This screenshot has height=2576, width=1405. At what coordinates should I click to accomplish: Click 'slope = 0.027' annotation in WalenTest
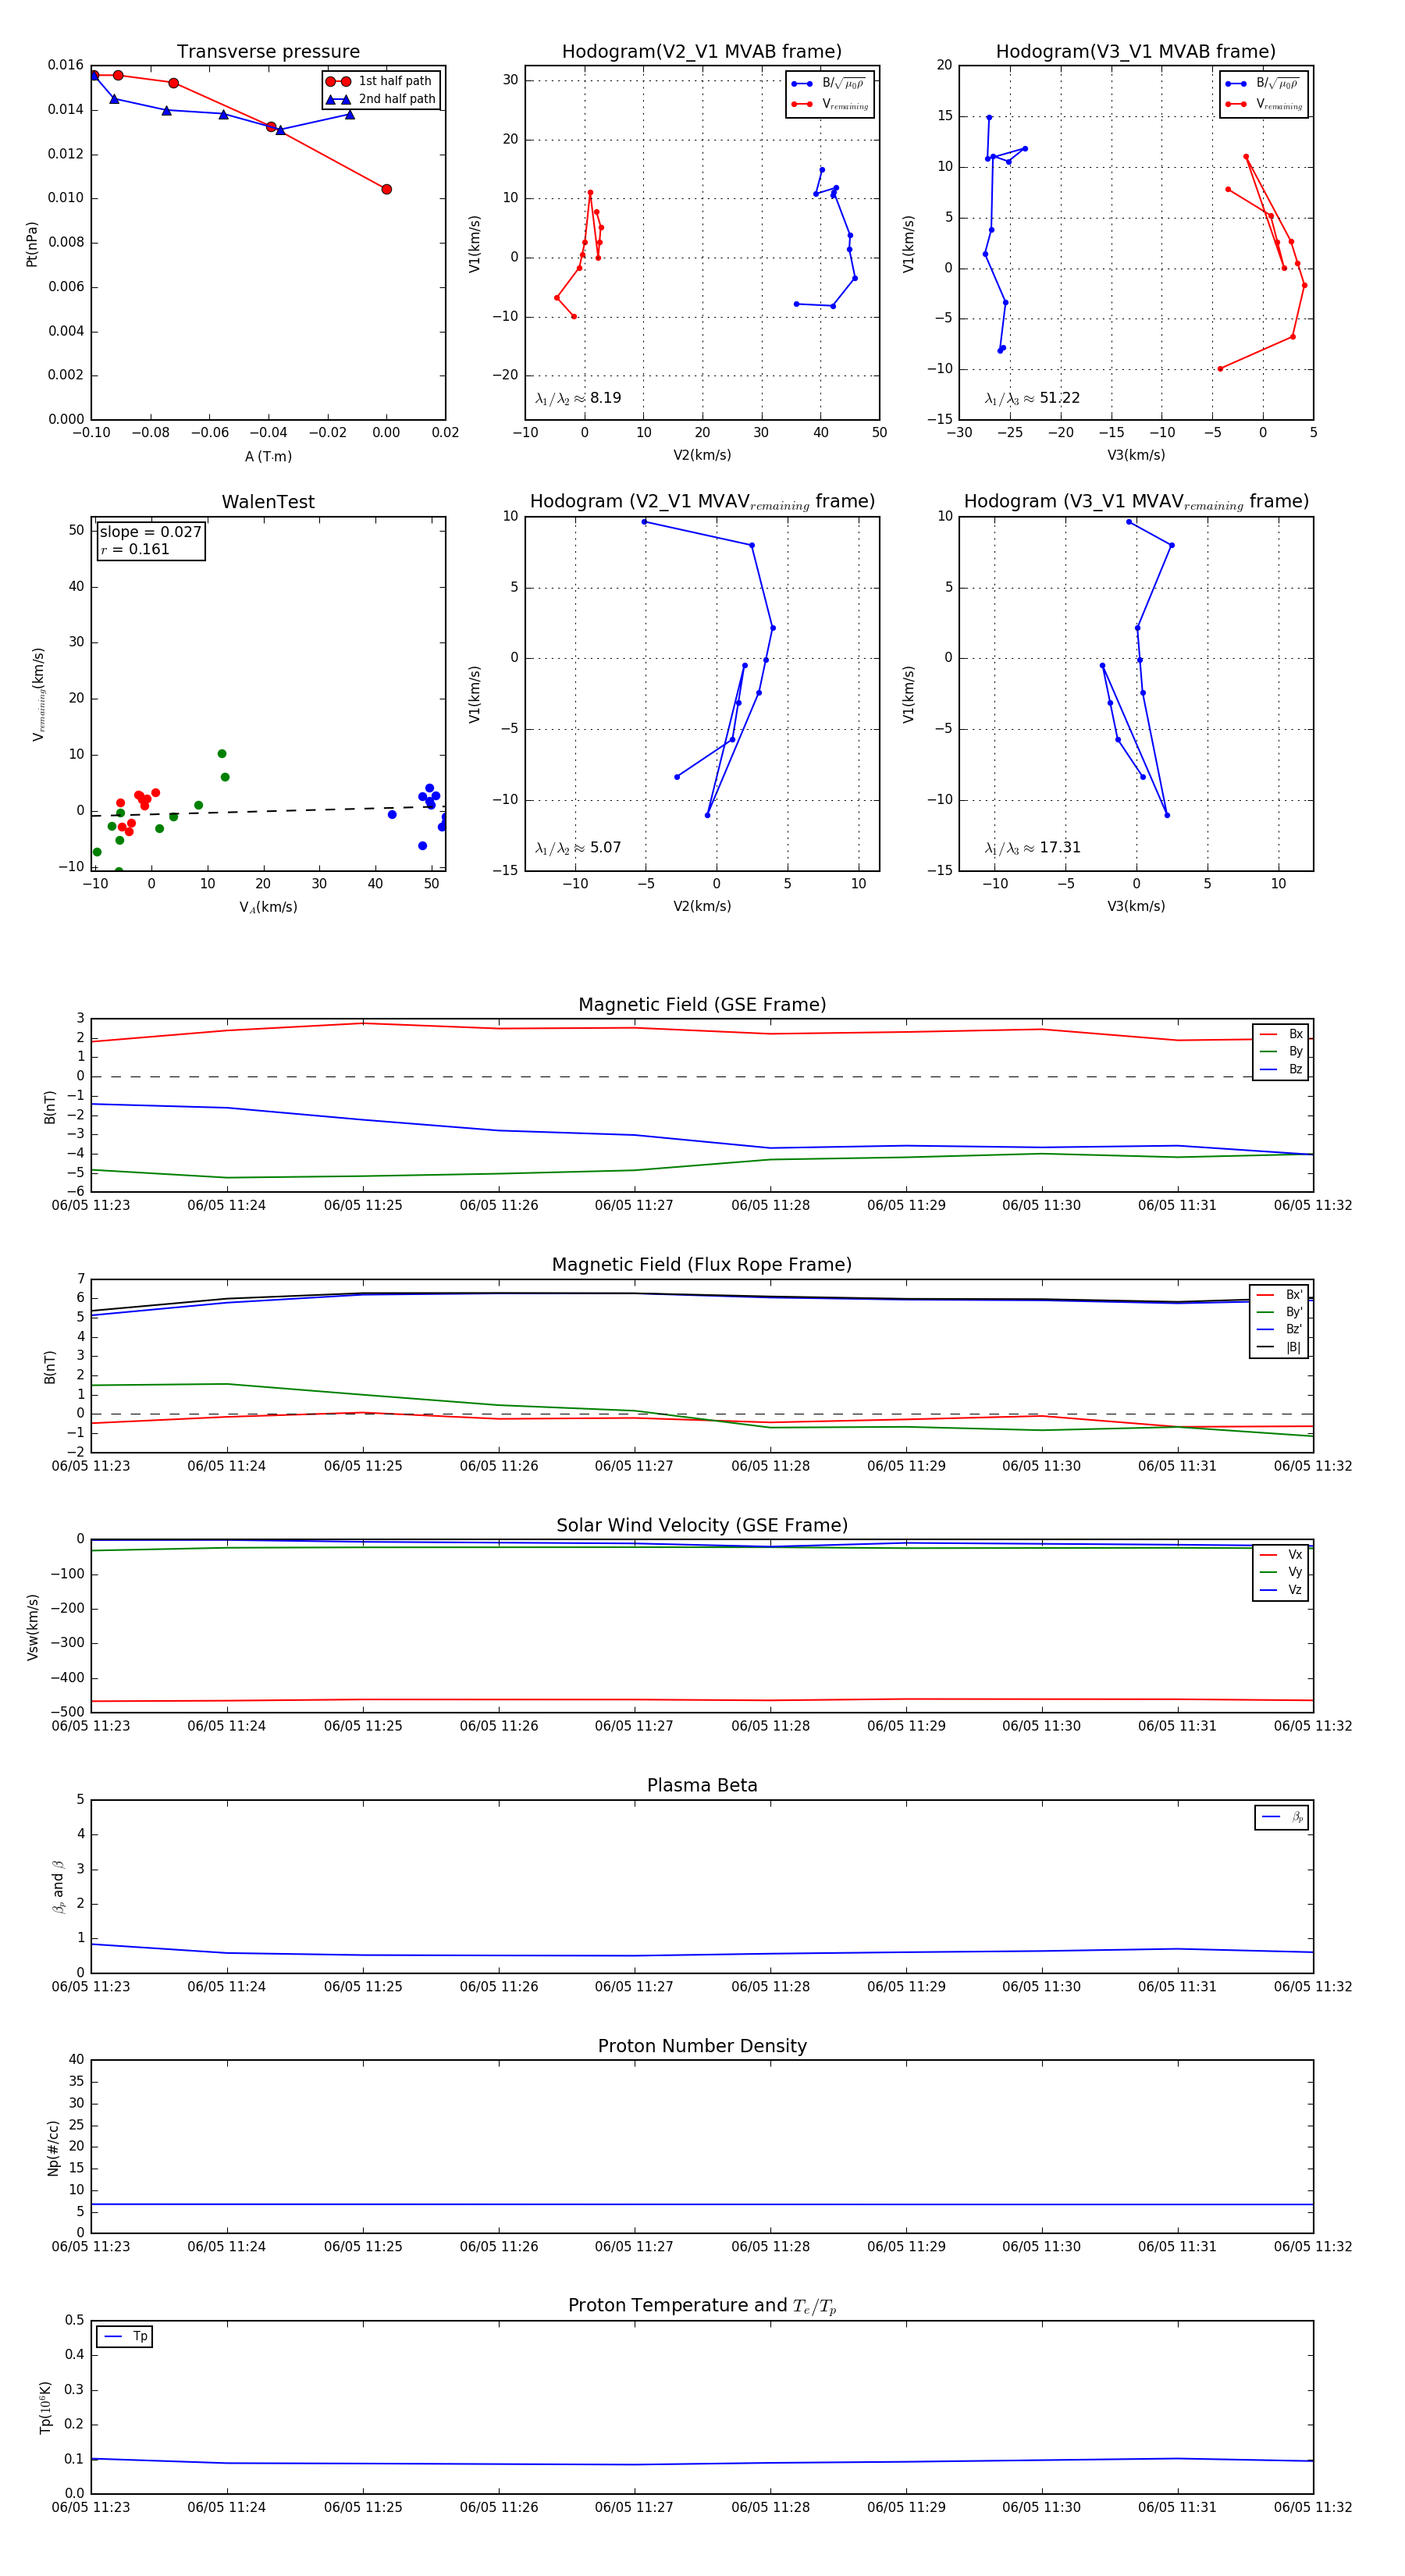point(151,532)
